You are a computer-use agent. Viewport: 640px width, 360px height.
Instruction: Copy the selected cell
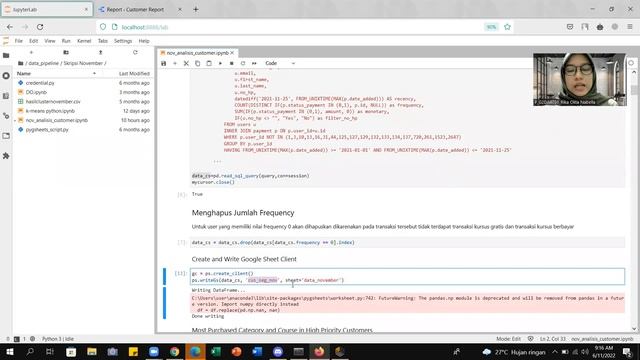pos(198,63)
